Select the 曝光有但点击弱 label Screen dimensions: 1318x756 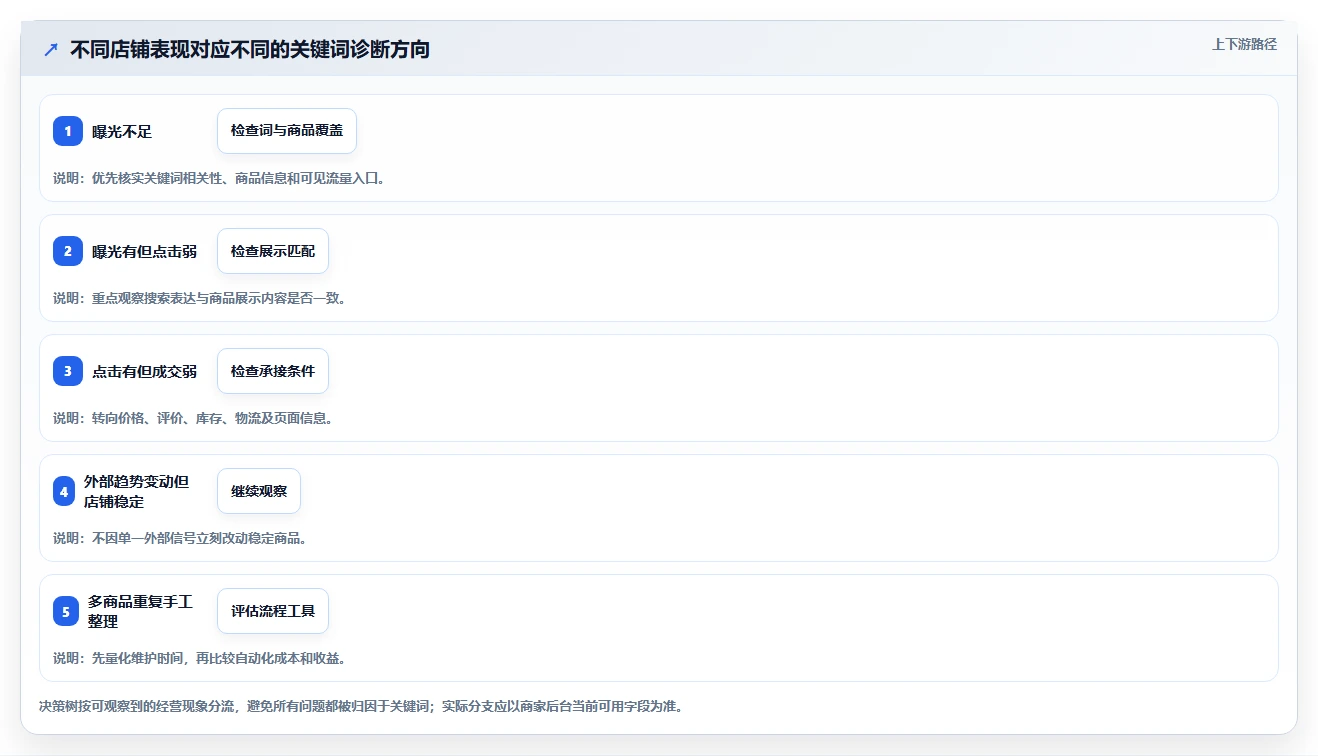point(145,251)
